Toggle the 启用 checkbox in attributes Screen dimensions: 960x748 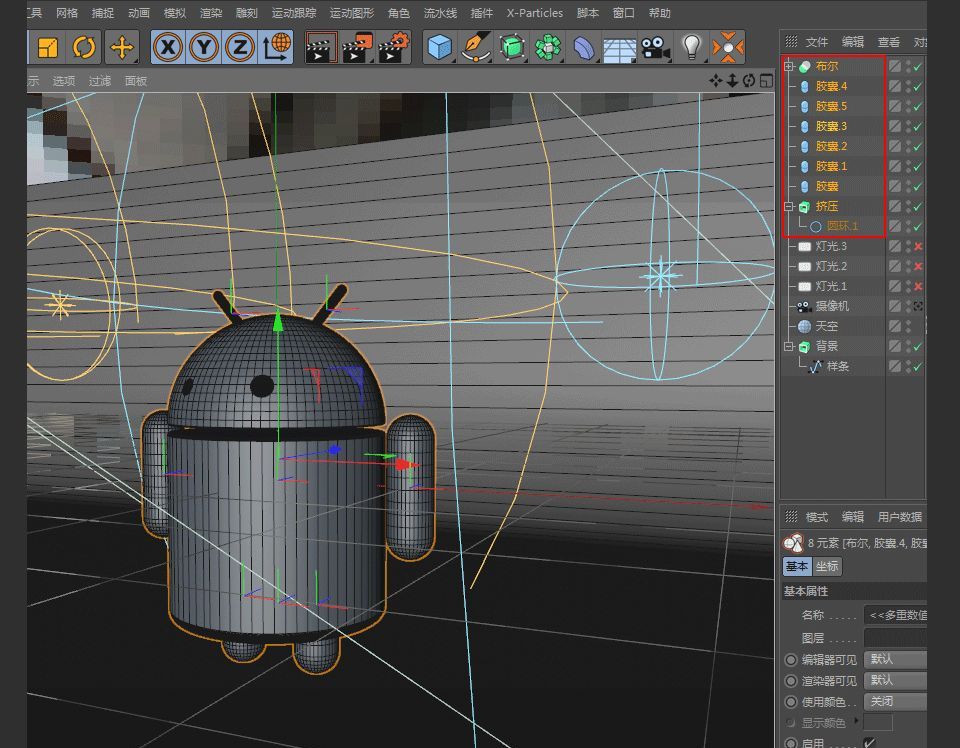coord(870,742)
